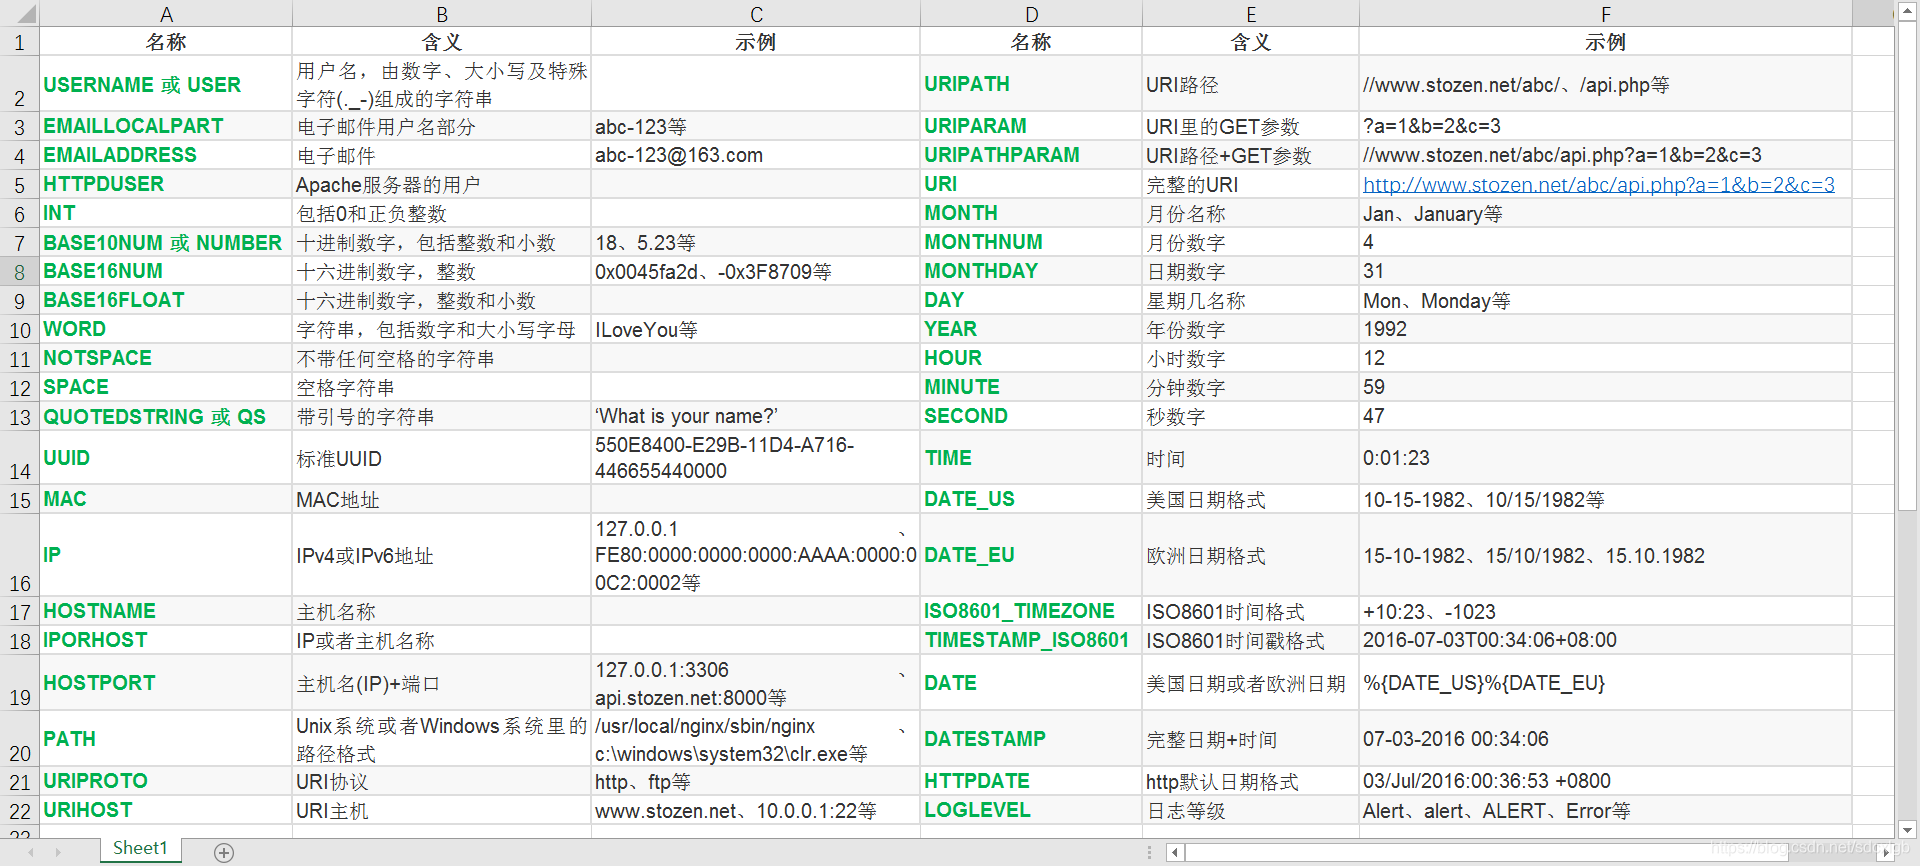Select the UUID cell

click(166, 458)
